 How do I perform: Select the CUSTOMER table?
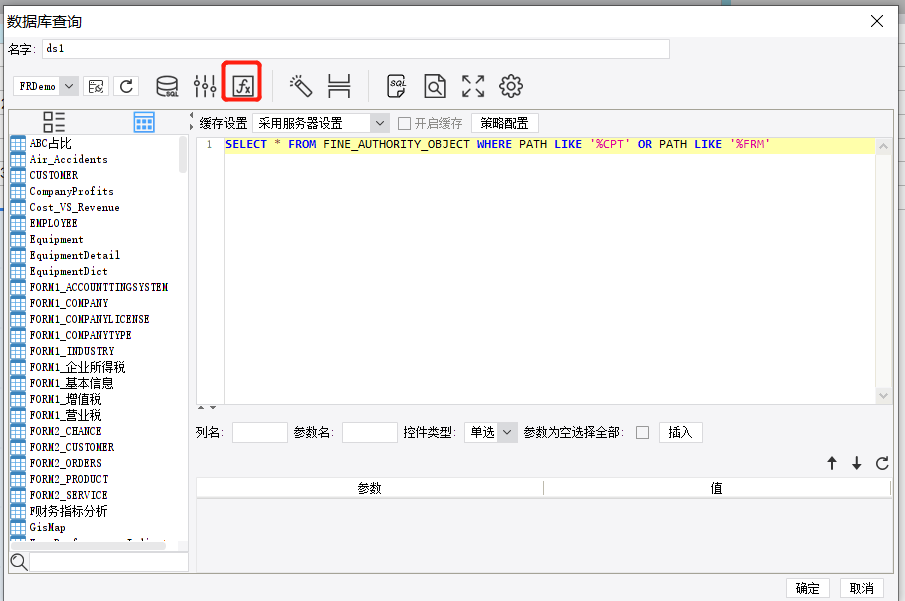(x=54, y=175)
